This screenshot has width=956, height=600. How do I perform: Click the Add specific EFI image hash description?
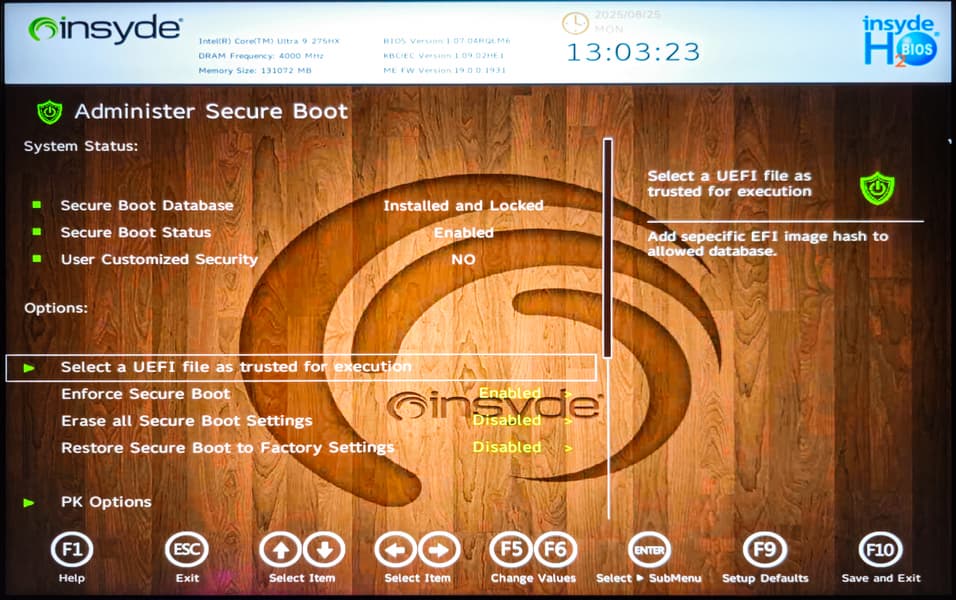tap(768, 243)
